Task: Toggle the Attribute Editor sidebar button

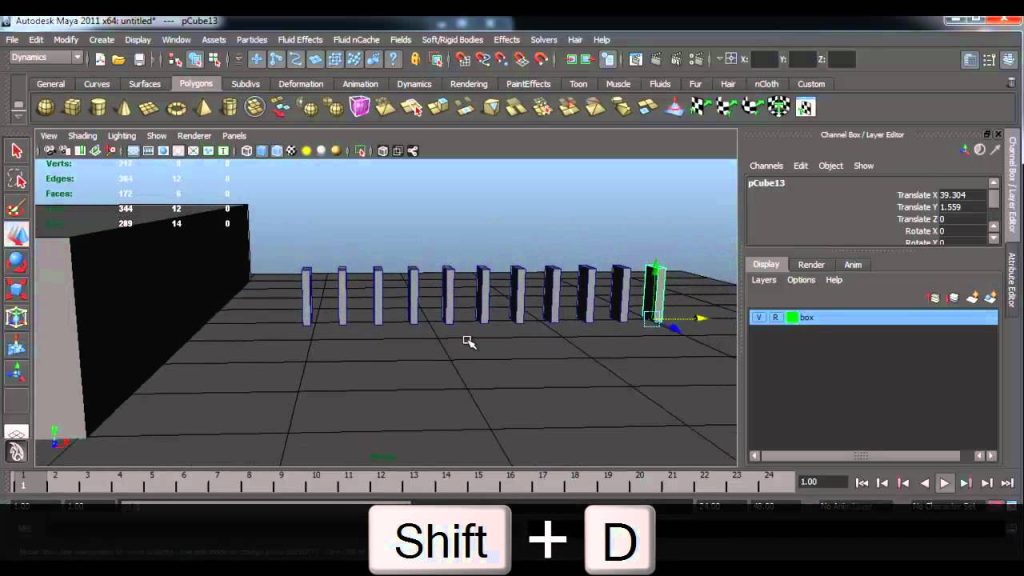Action: point(970,60)
